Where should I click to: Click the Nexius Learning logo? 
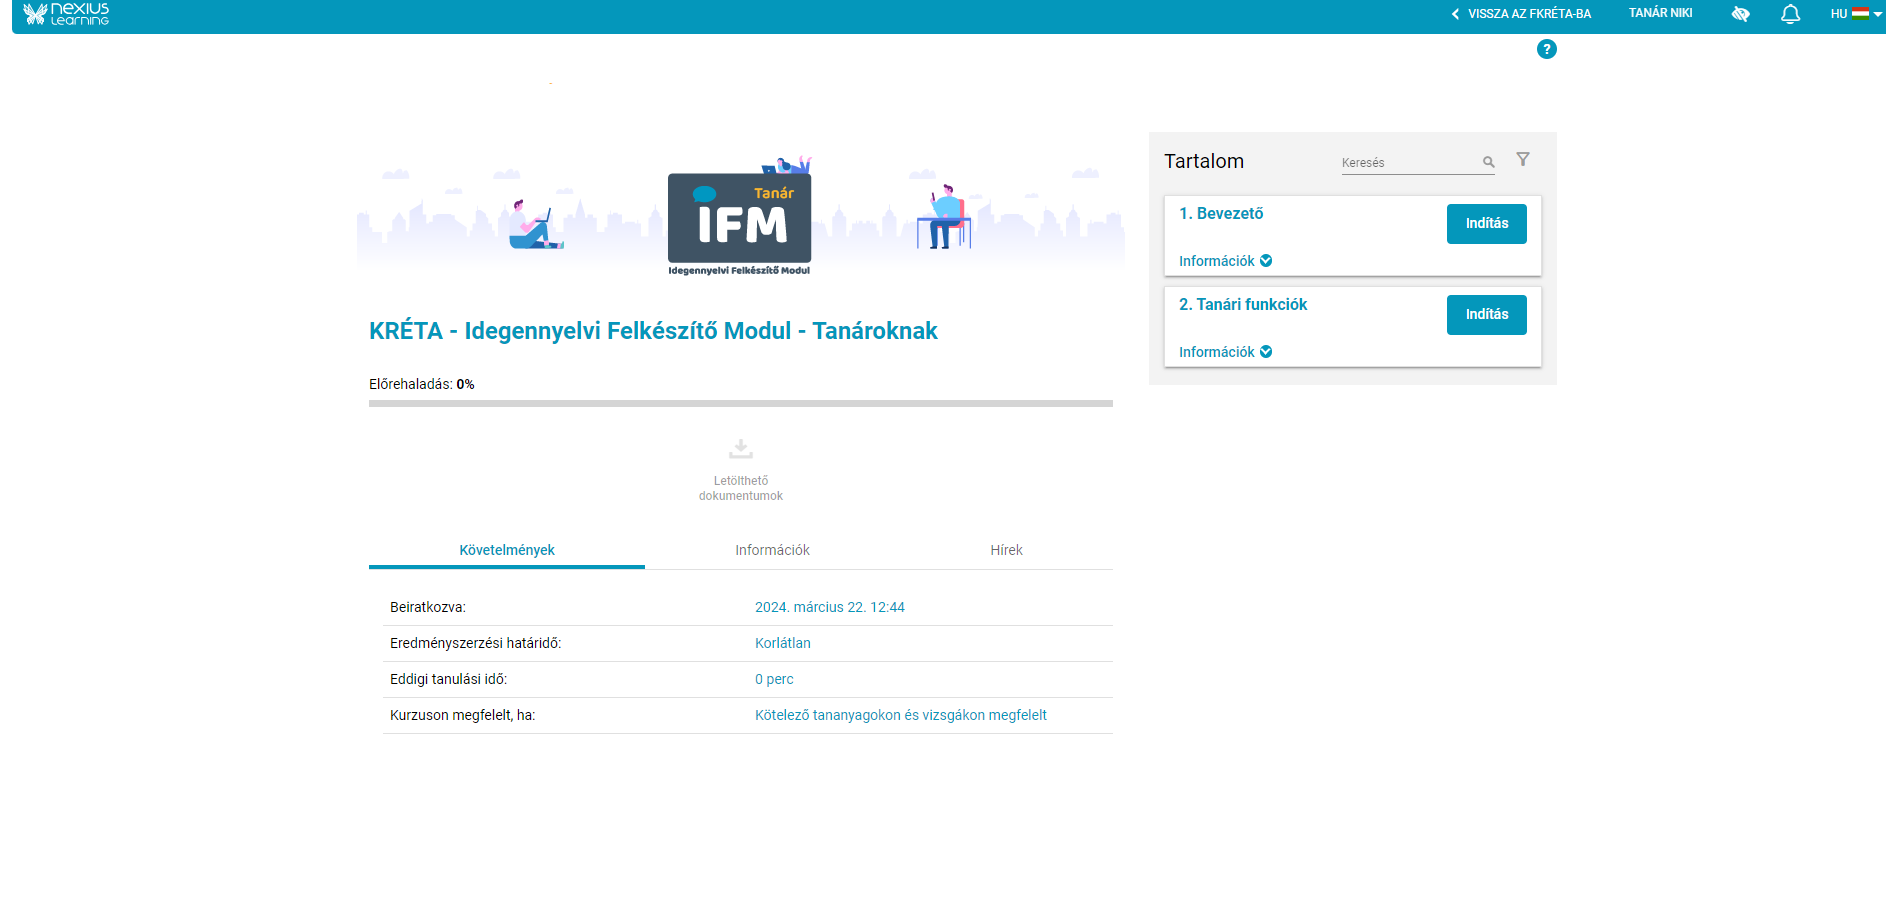(x=66, y=14)
